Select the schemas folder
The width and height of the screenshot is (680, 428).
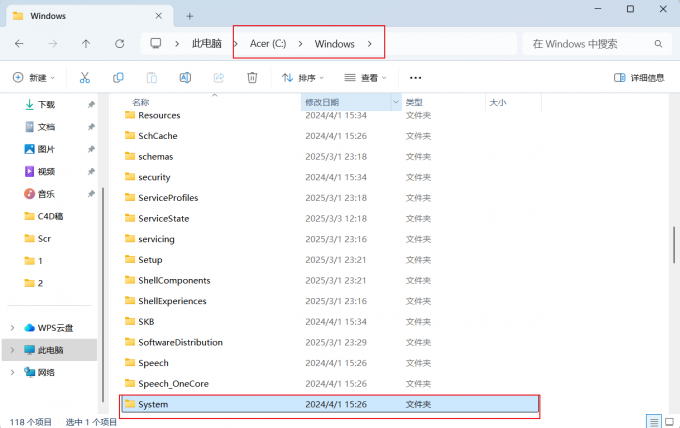[155, 157]
